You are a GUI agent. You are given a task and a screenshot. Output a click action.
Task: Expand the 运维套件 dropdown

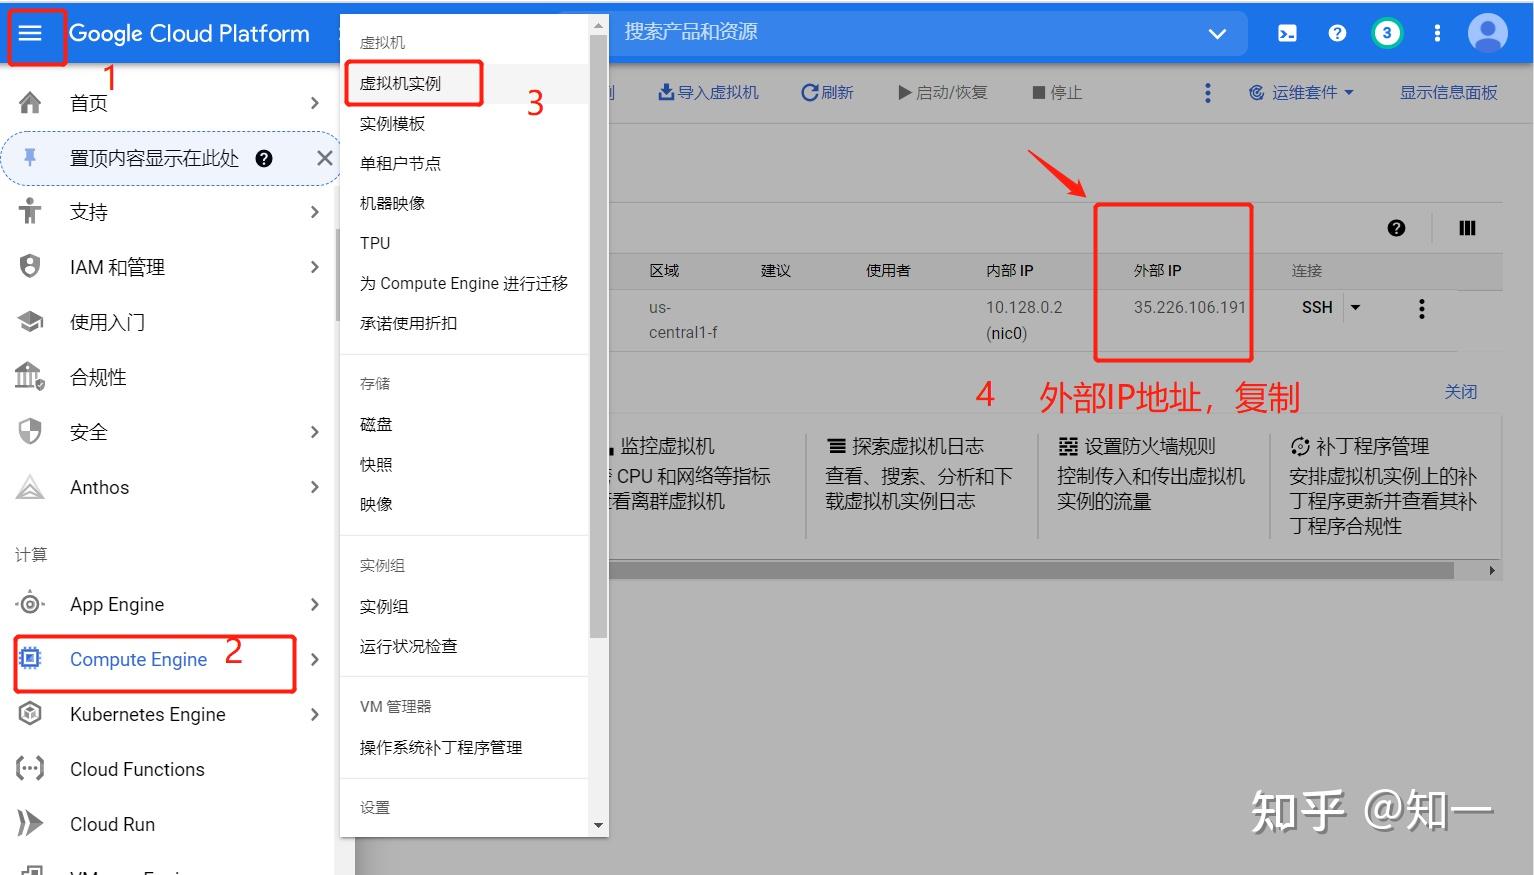point(1301,93)
